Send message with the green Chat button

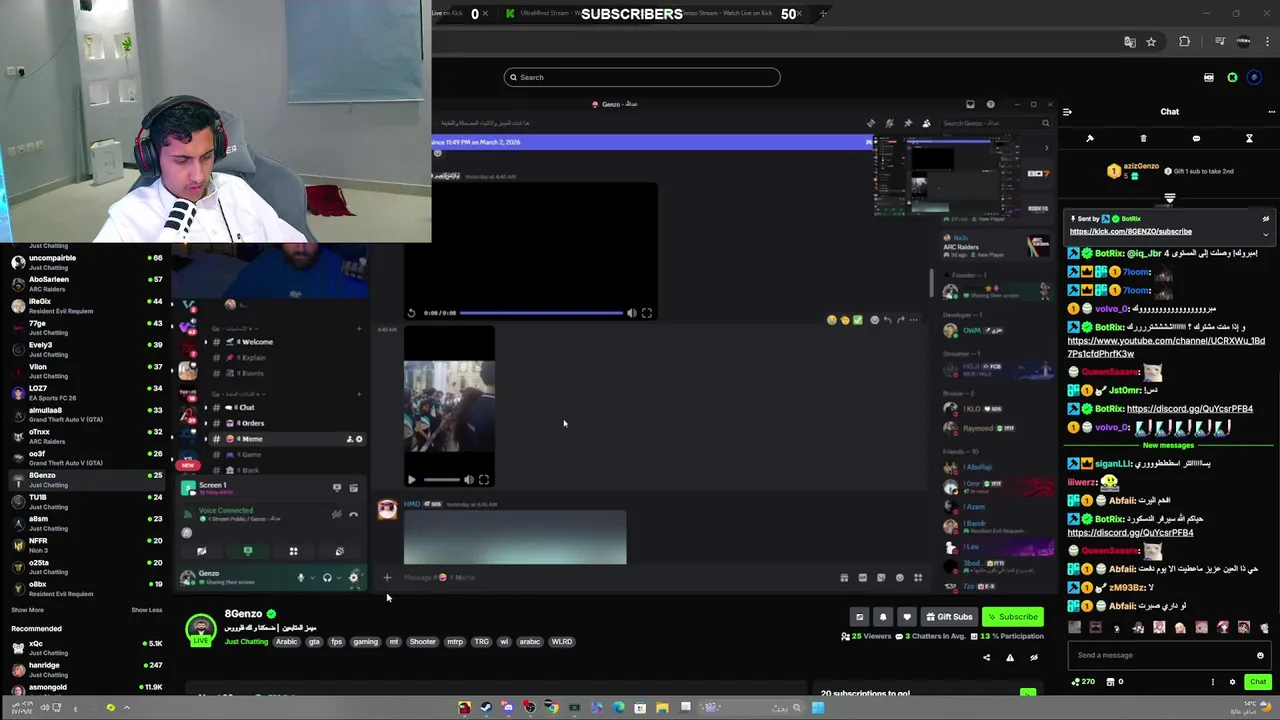coord(1258,682)
